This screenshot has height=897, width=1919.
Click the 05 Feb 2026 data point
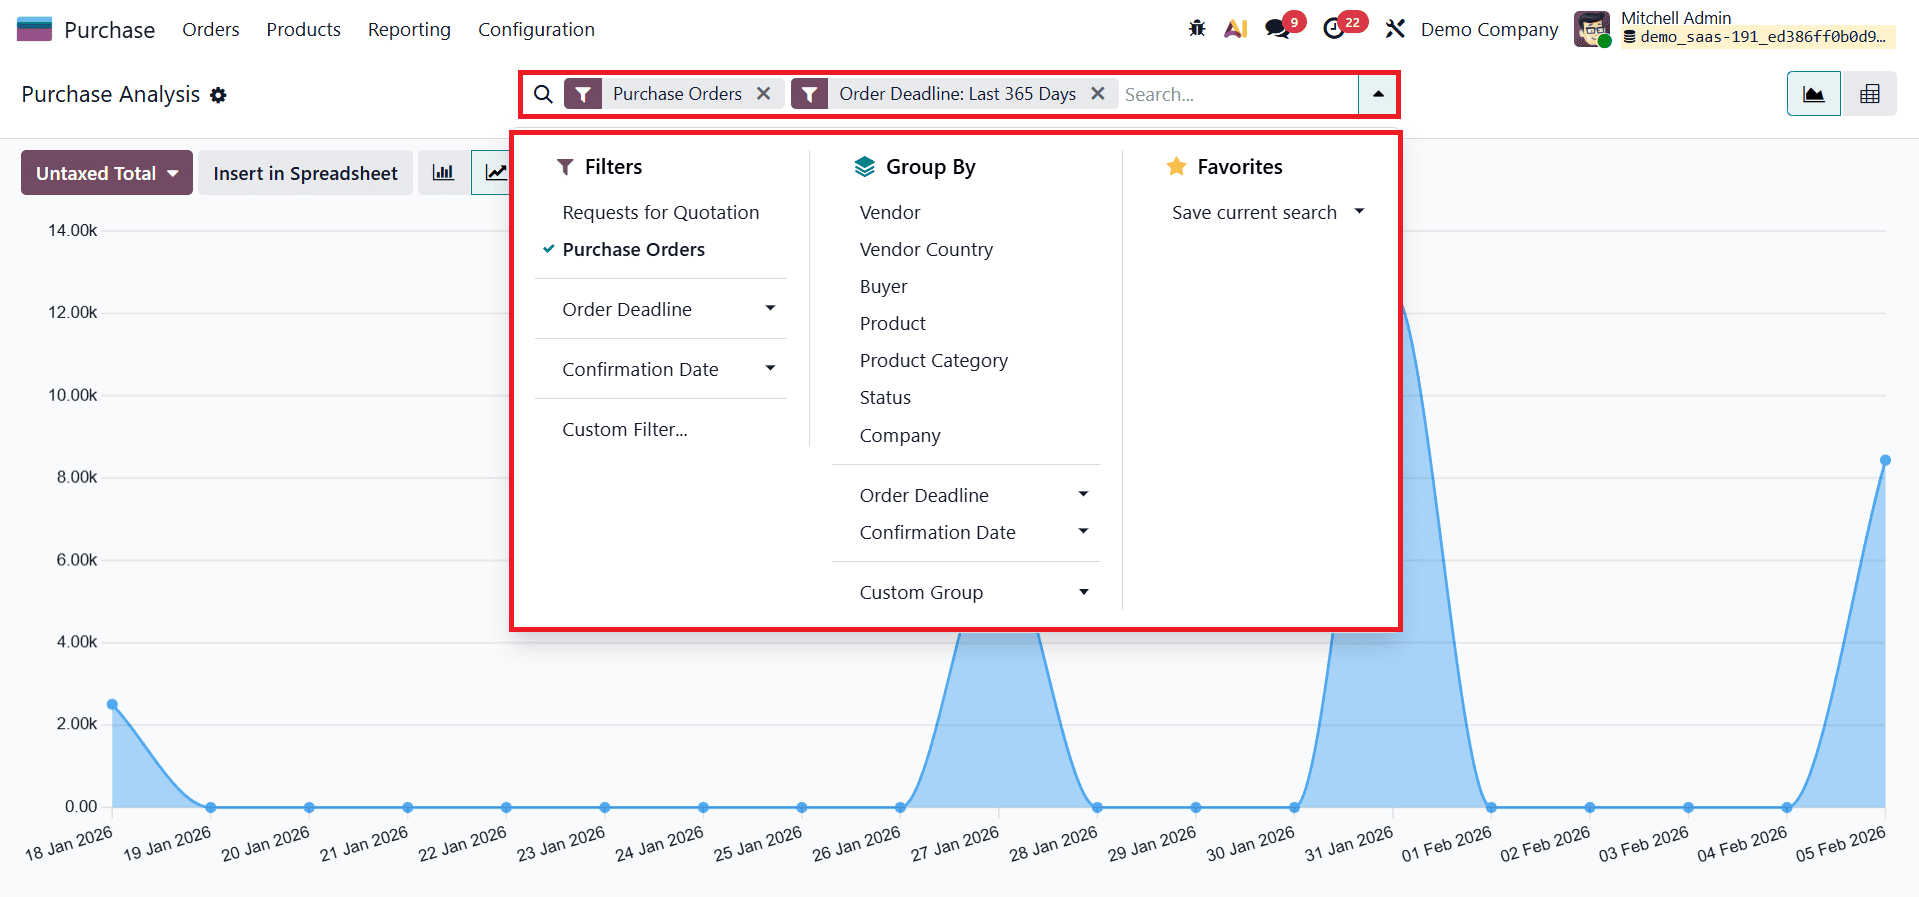click(x=1885, y=460)
